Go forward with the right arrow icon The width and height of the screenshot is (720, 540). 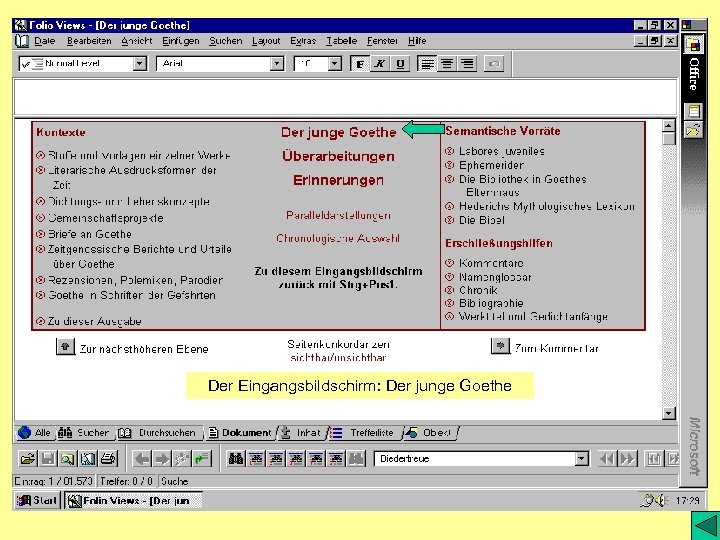pyautogui.click(x=162, y=459)
